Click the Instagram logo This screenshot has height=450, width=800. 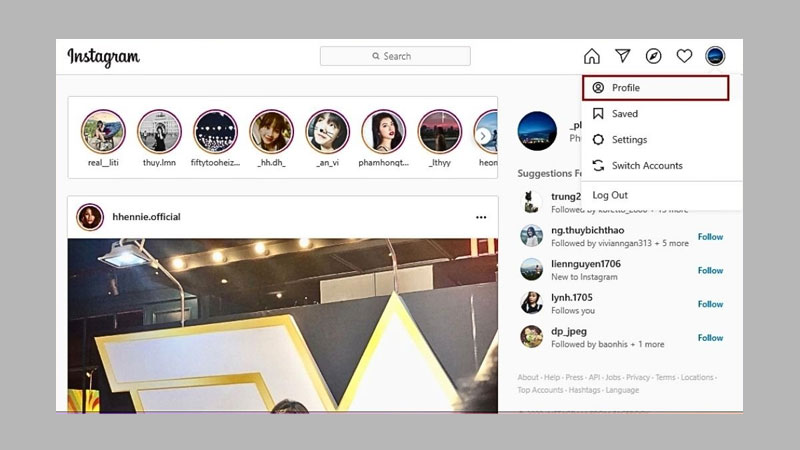[x=104, y=57]
